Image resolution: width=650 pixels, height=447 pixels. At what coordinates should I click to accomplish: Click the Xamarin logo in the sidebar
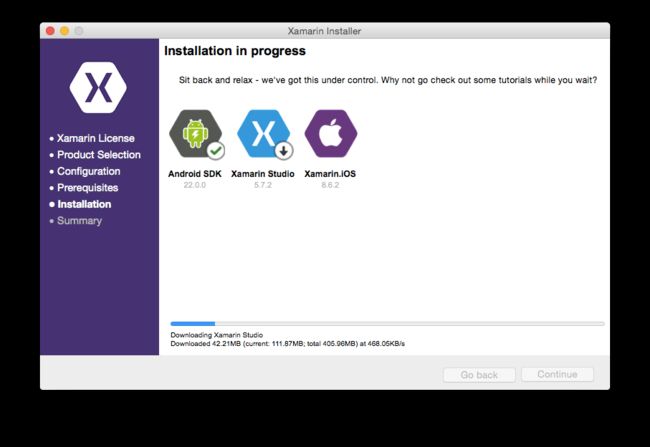pos(98,87)
